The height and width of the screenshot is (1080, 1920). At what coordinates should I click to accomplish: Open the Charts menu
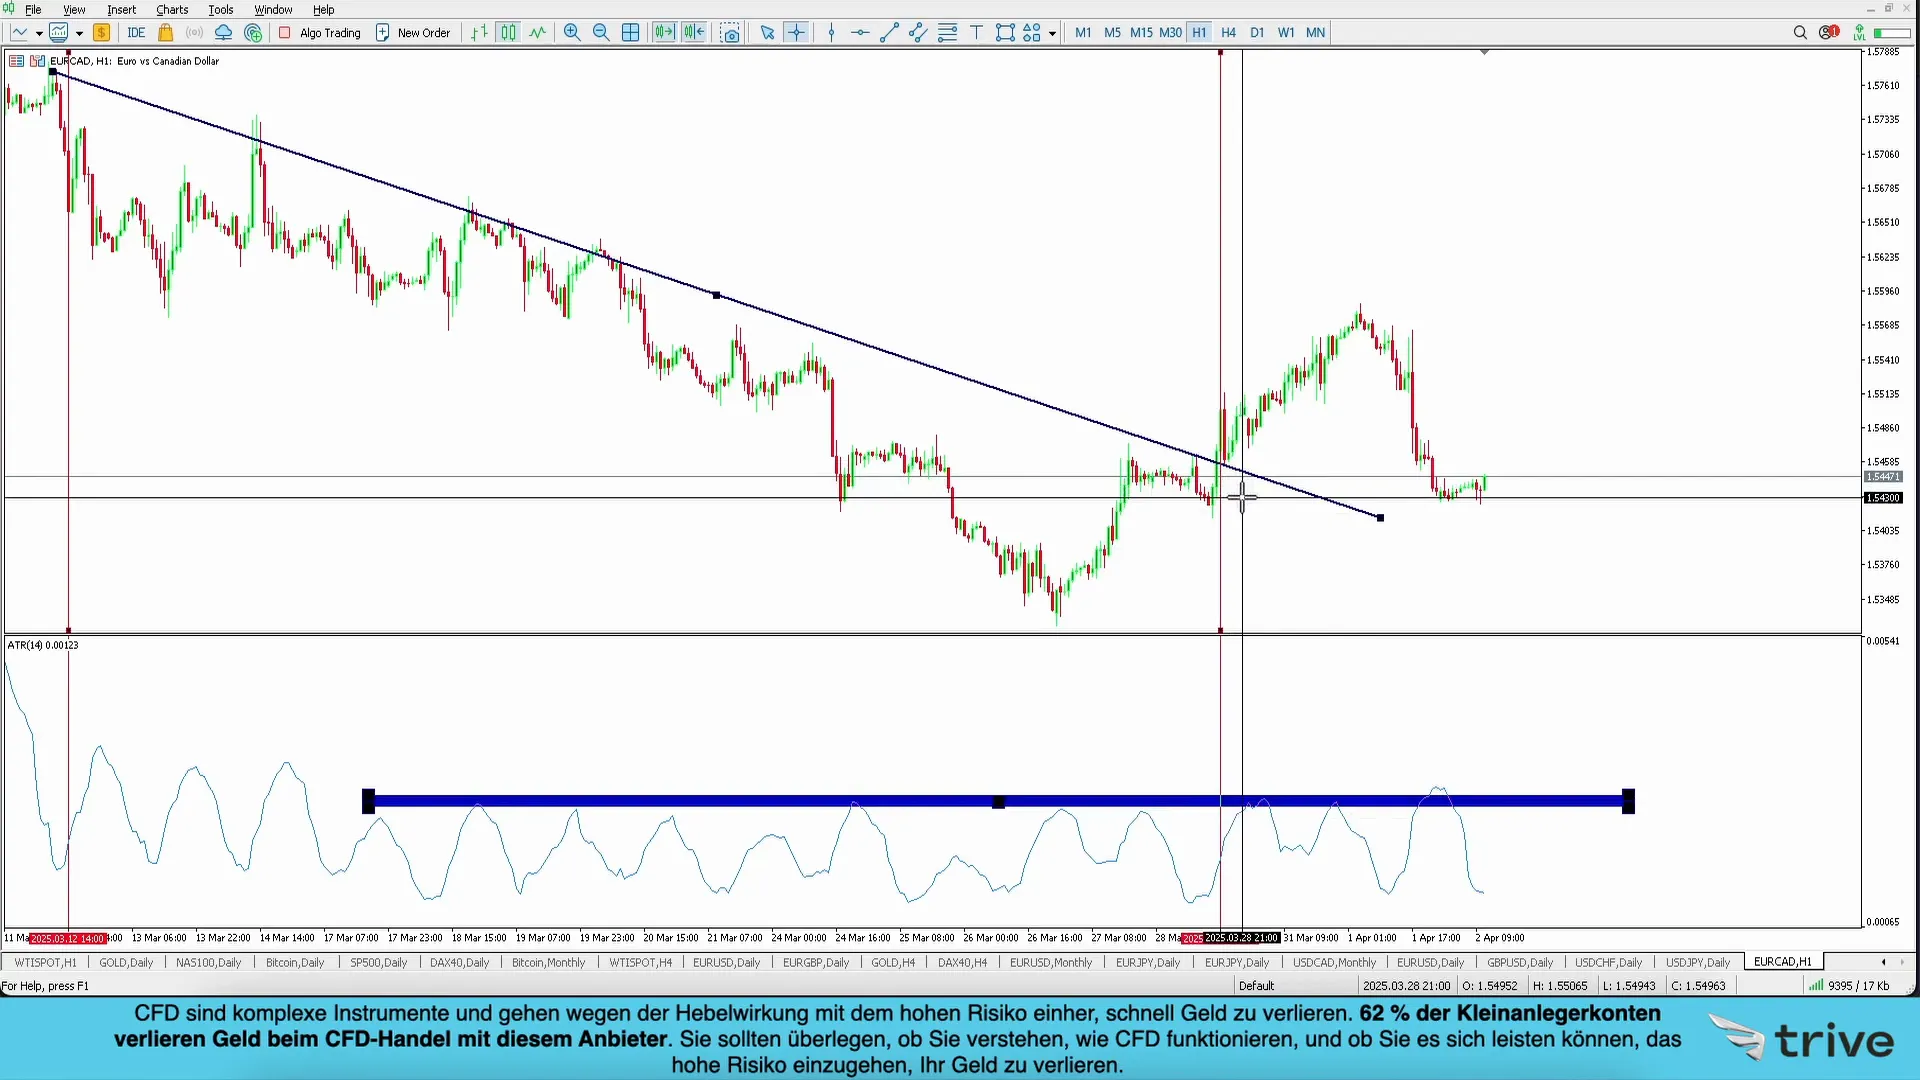(172, 9)
